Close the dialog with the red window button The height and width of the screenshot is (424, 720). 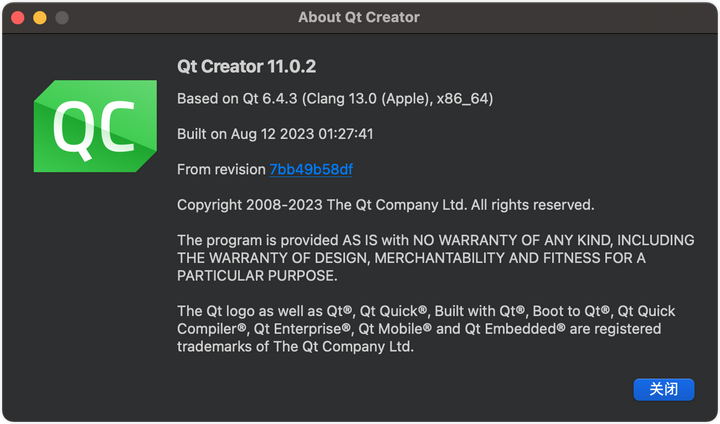[19, 18]
